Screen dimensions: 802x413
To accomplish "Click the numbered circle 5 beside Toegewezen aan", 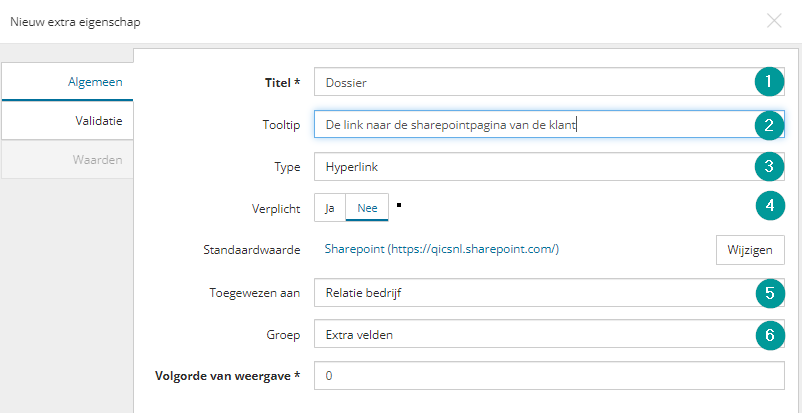I will [x=770, y=293].
